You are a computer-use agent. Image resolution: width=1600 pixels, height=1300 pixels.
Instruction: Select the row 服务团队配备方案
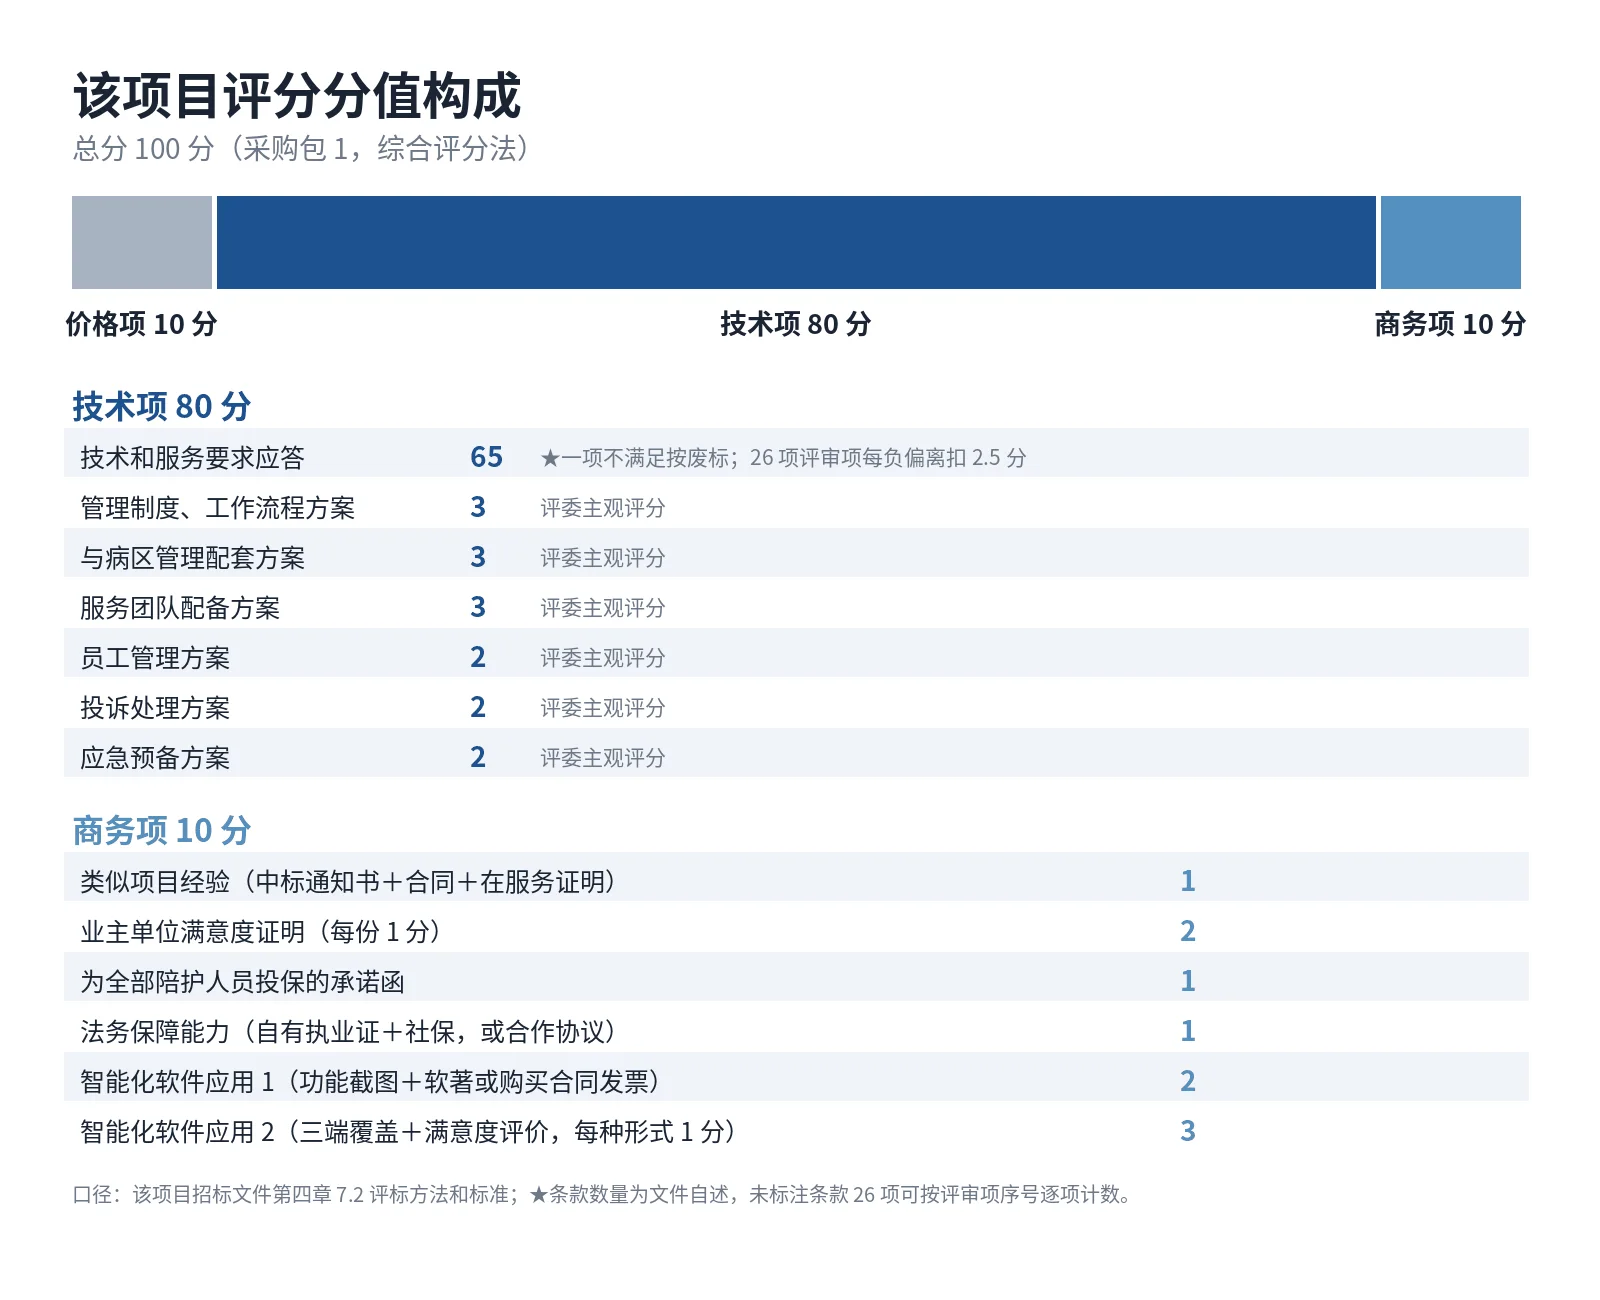tap(796, 603)
